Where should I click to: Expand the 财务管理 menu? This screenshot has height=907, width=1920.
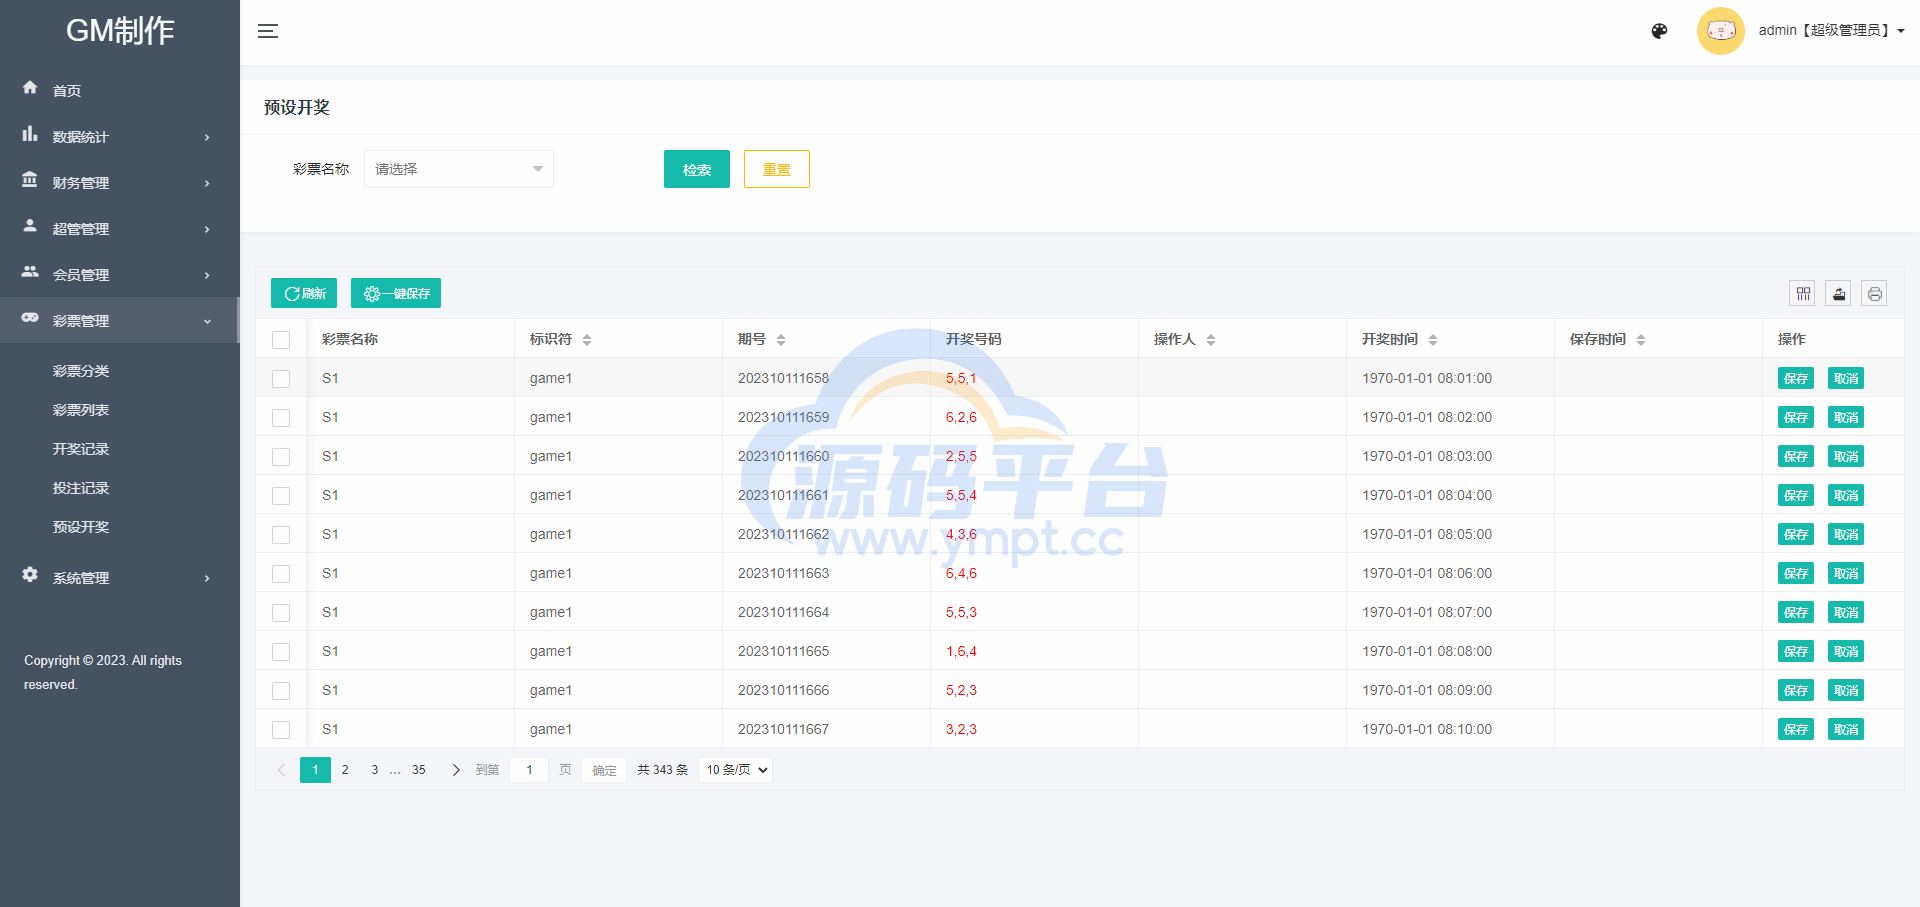pyautogui.click(x=120, y=183)
